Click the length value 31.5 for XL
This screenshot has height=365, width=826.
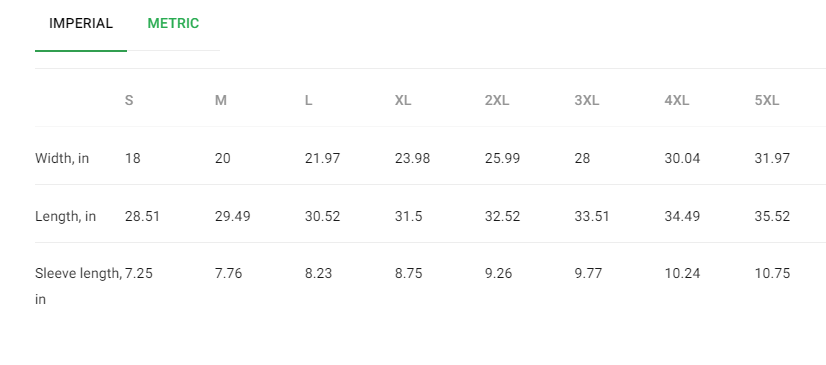click(x=409, y=216)
